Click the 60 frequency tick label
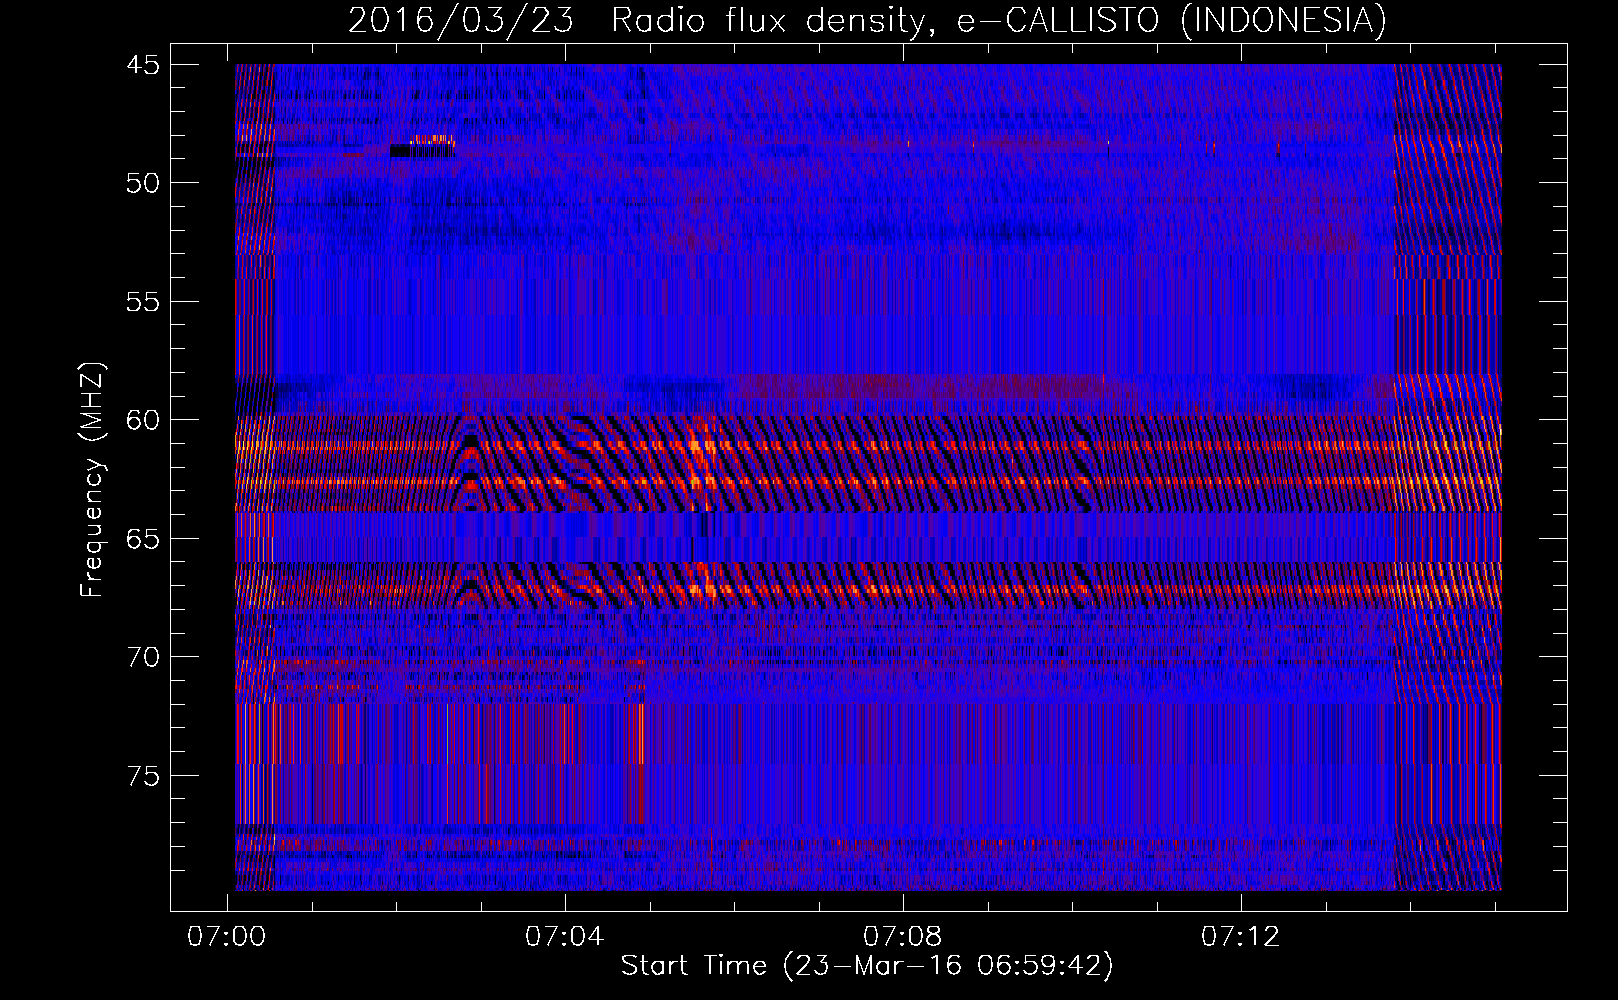1618x1000 pixels. [143, 420]
